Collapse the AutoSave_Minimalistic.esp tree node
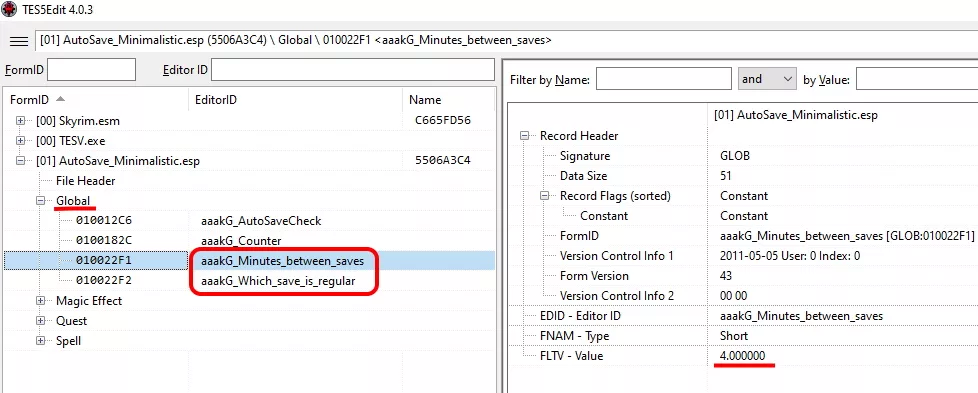Viewport: 978px width, 393px height. coord(21,160)
